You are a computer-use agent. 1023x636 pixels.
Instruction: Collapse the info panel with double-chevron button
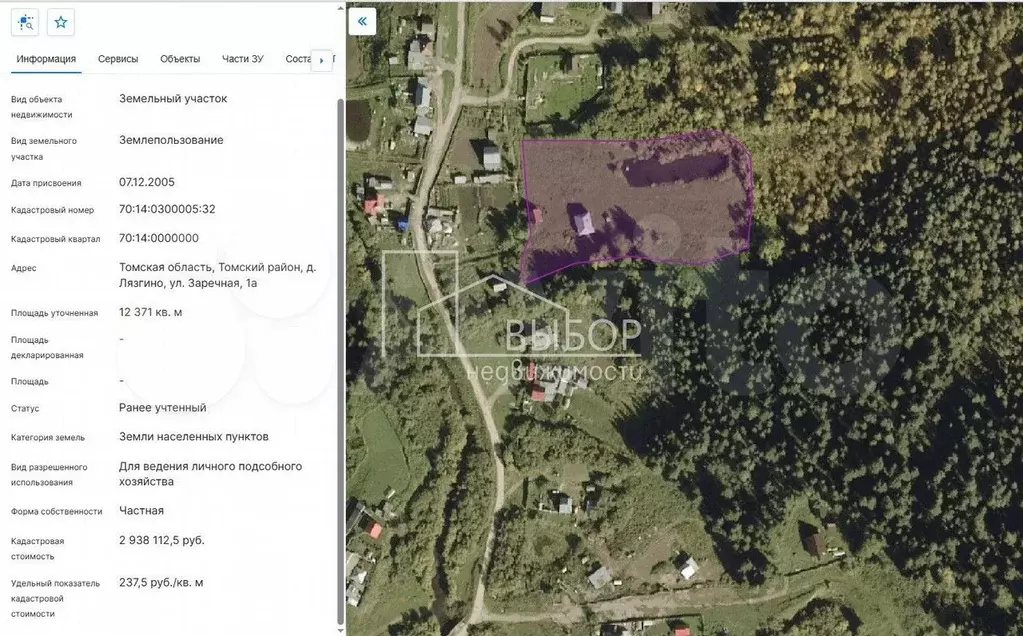(362, 22)
